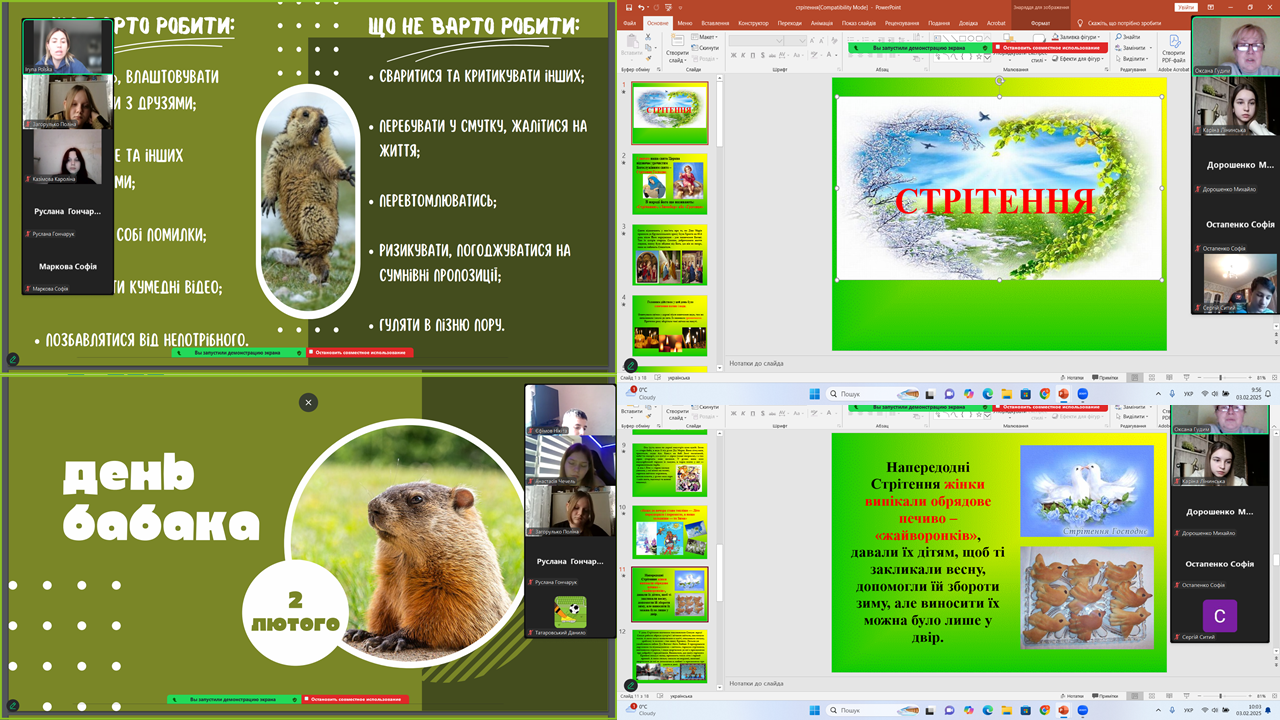Viewport: 1280px width, 720px height.
Task: Click green sharing banner over the Основне ribbon
Action: (x=919, y=47)
